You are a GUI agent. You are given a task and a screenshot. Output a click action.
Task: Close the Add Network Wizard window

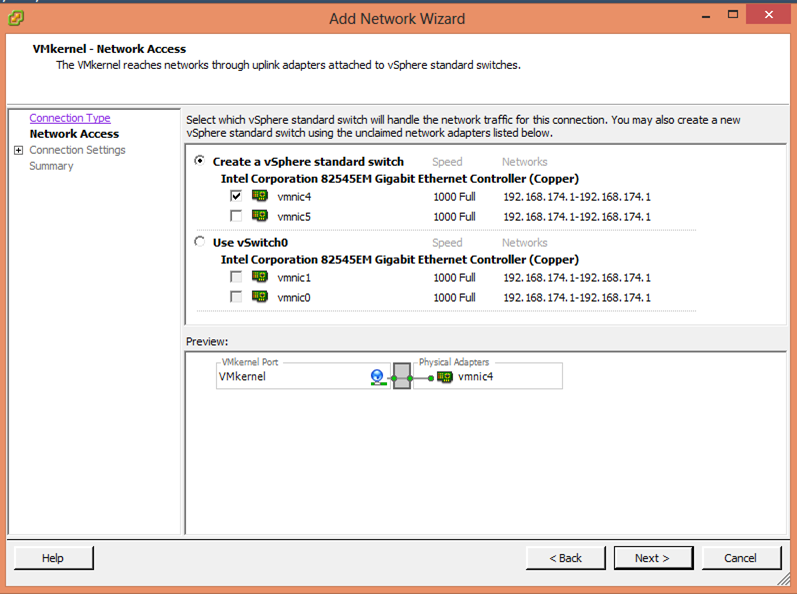[x=769, y=15]
